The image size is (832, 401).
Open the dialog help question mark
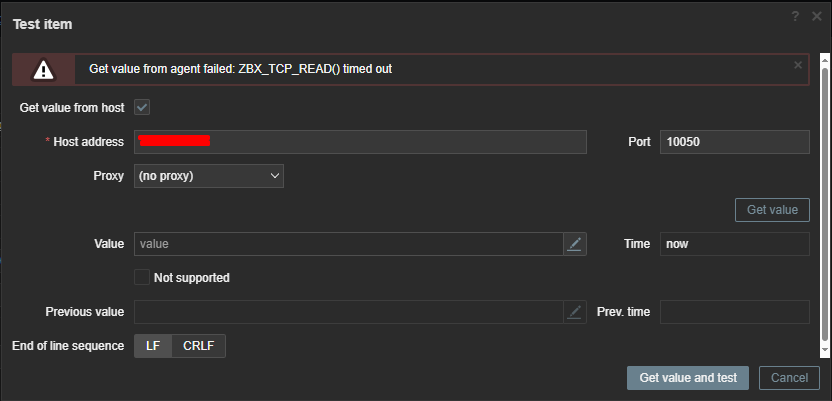(x=796, y=16)
